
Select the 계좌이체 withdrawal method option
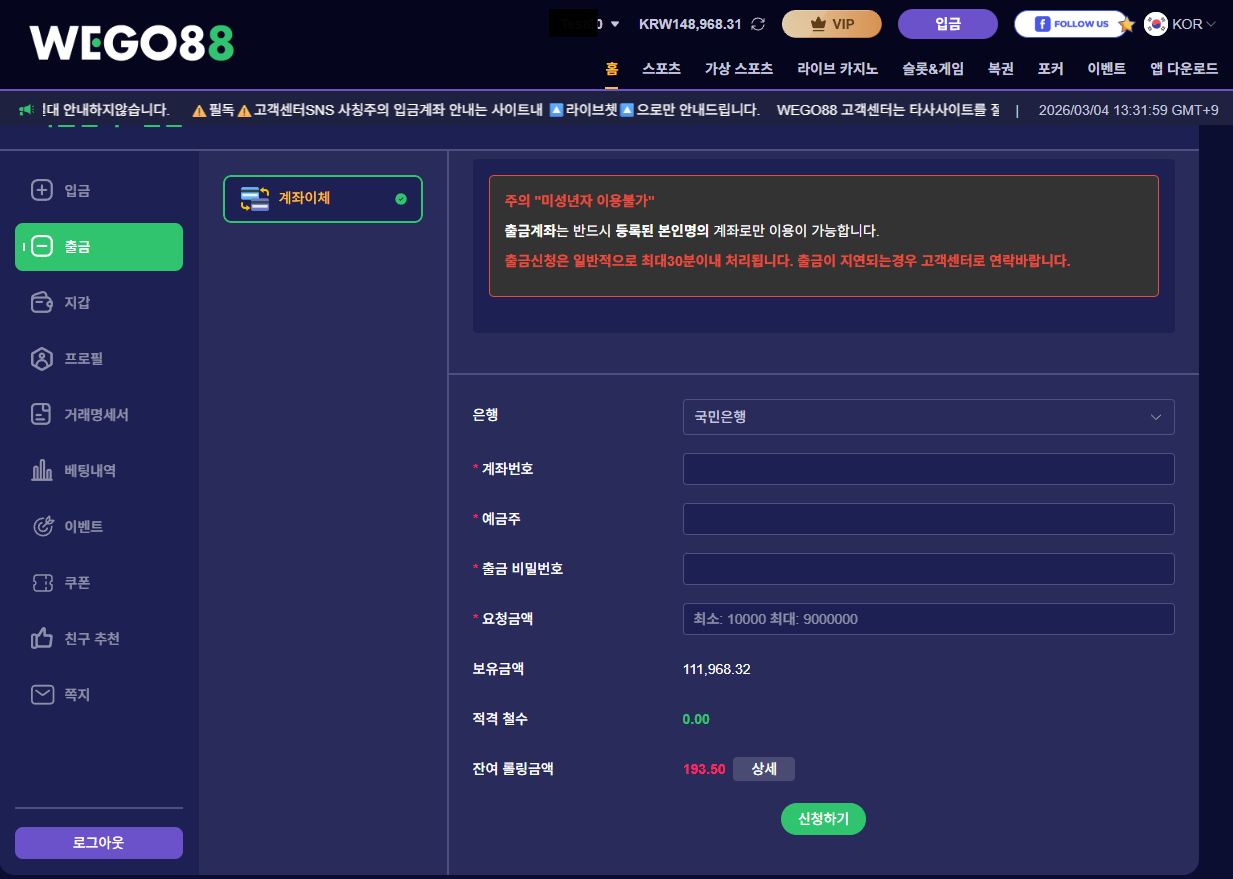tap(322, 199)
